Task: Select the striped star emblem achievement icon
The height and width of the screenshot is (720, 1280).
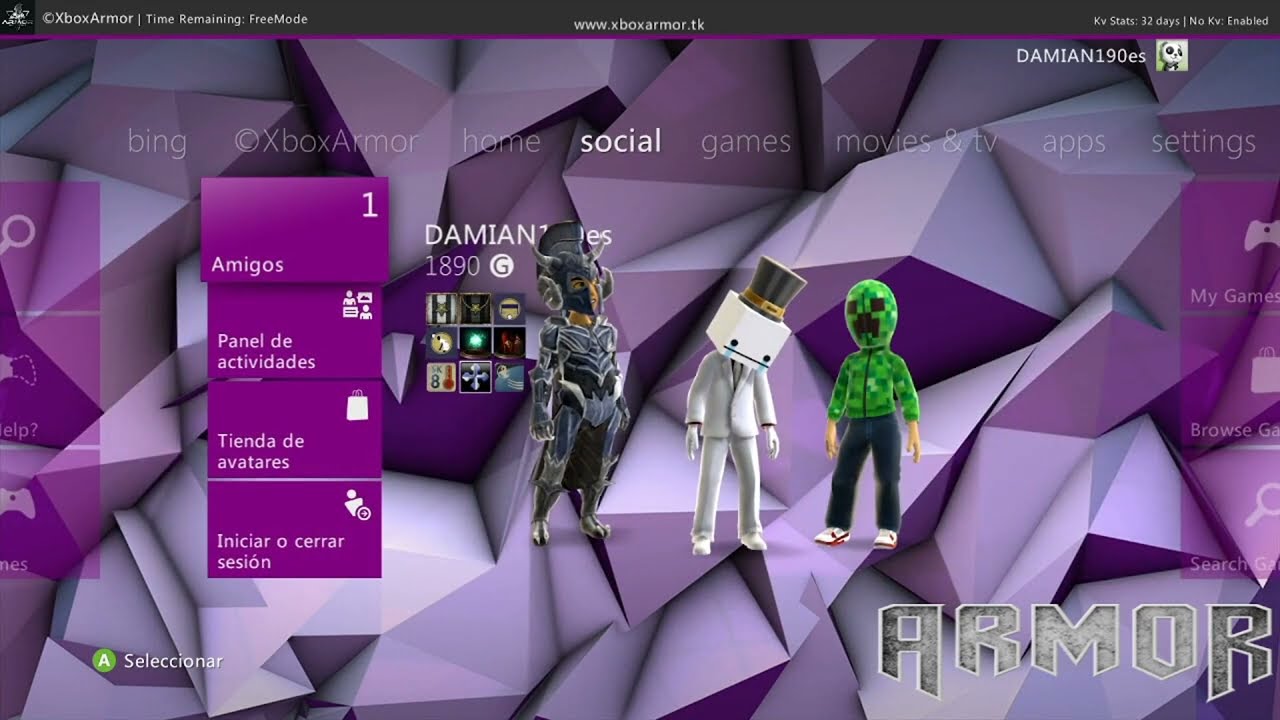Action: point(442,309)
